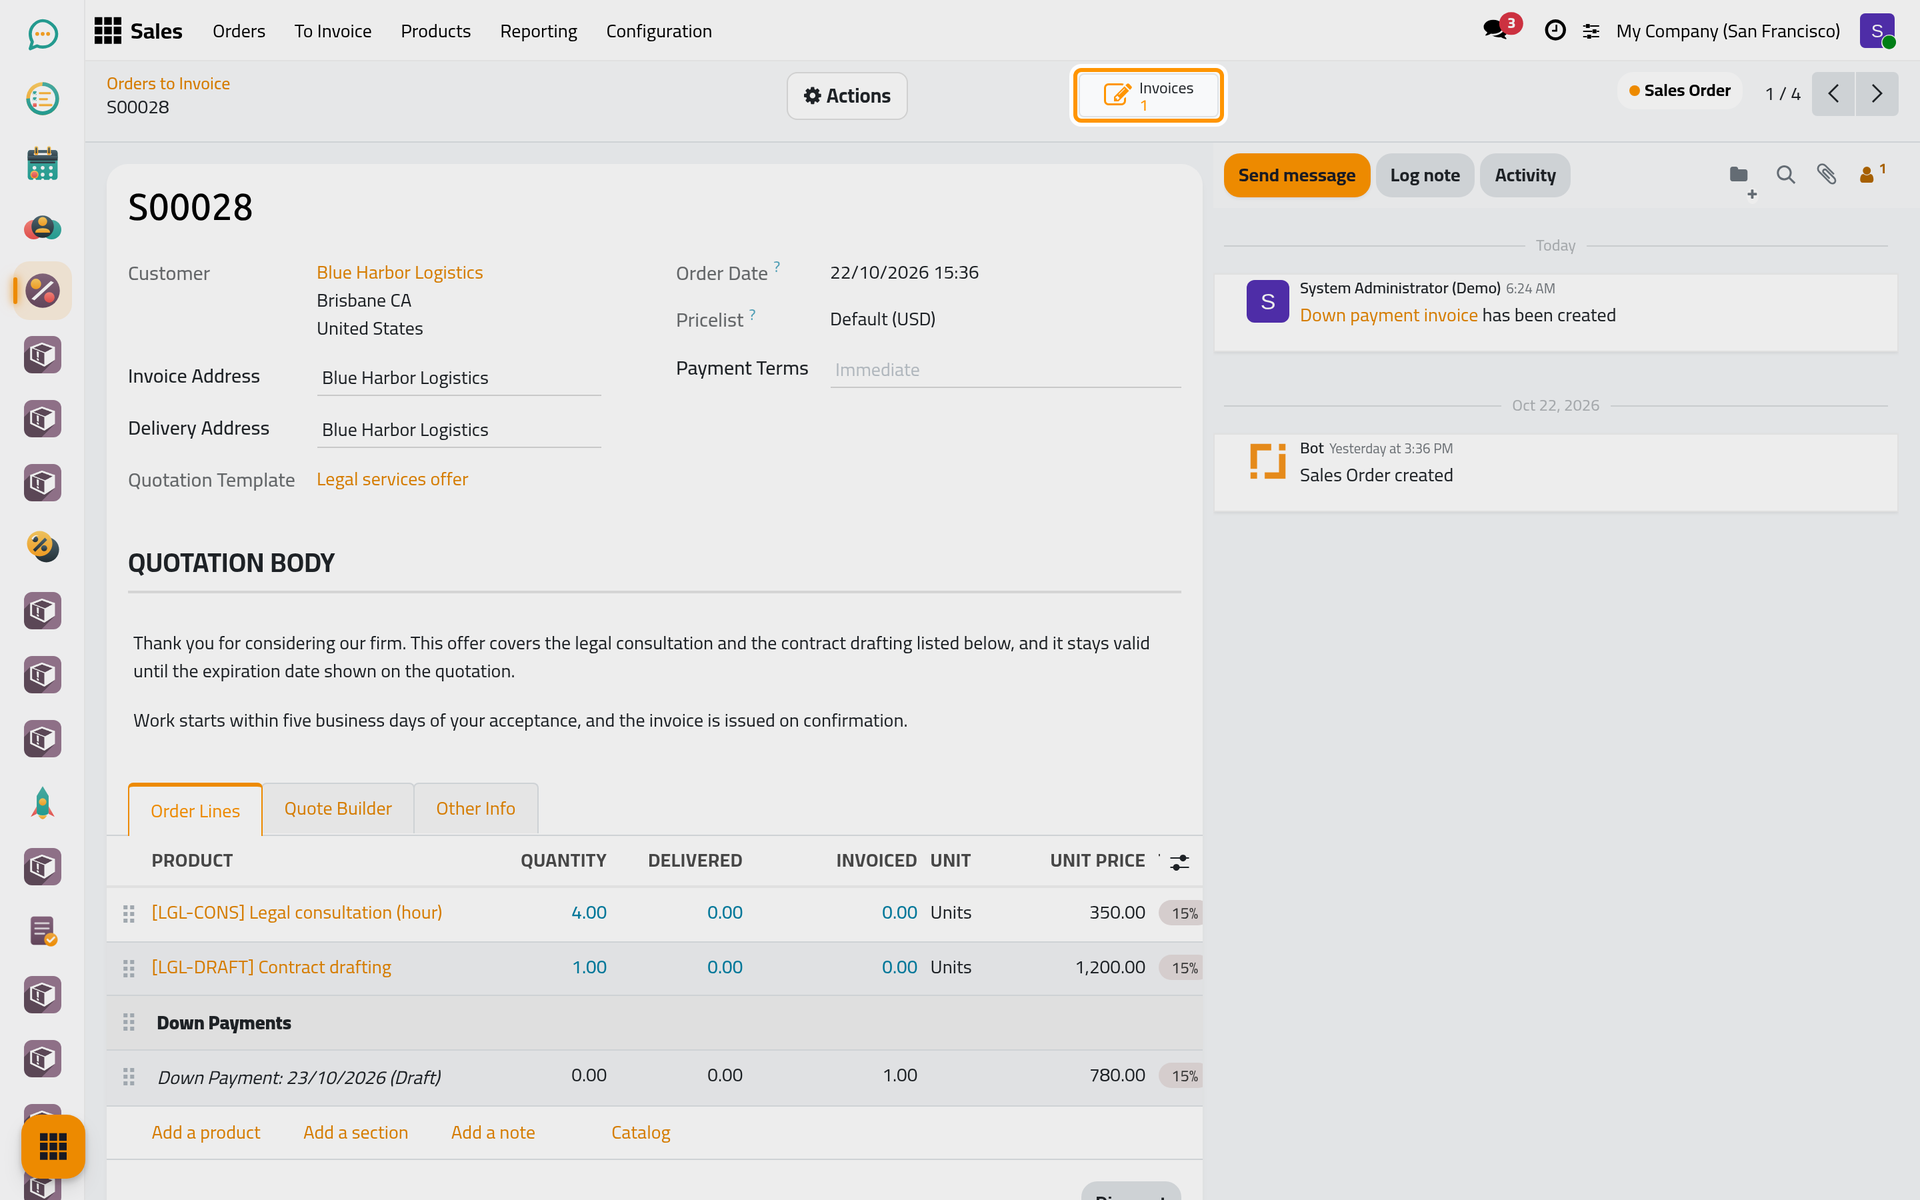Viewport: 1920px width, 1200px height.
Task: Open the Reporting menu
Action: 538,31
